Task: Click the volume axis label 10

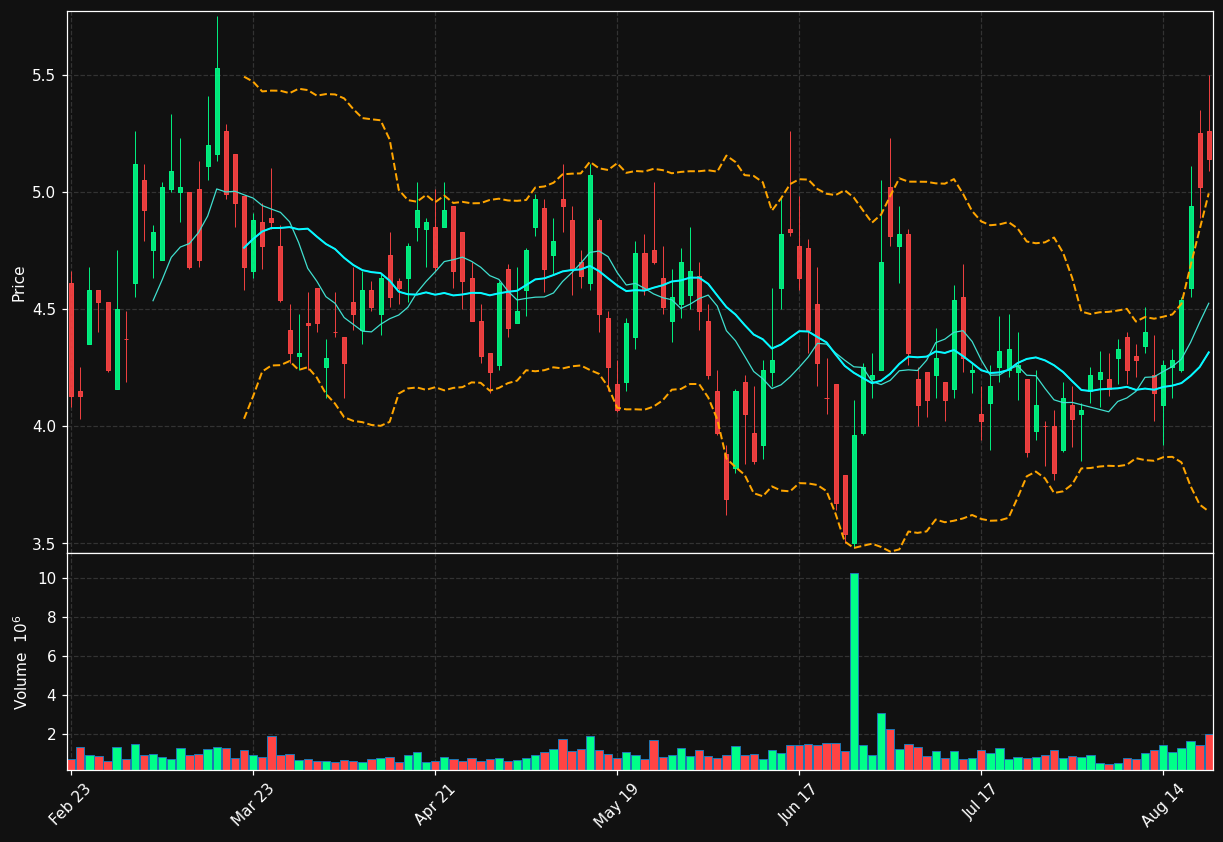Action: click(49, 579)
